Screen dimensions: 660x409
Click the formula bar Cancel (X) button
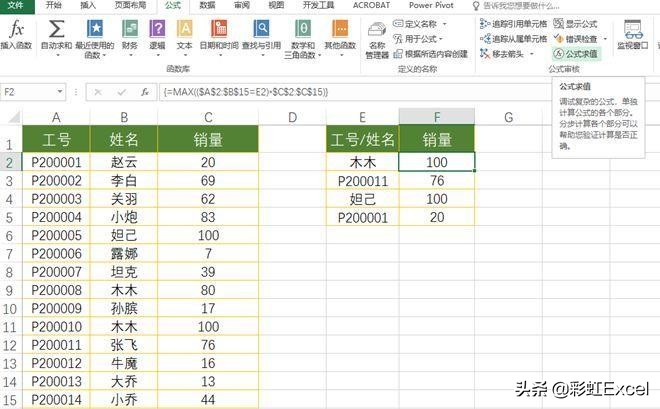tap(98, 92)
